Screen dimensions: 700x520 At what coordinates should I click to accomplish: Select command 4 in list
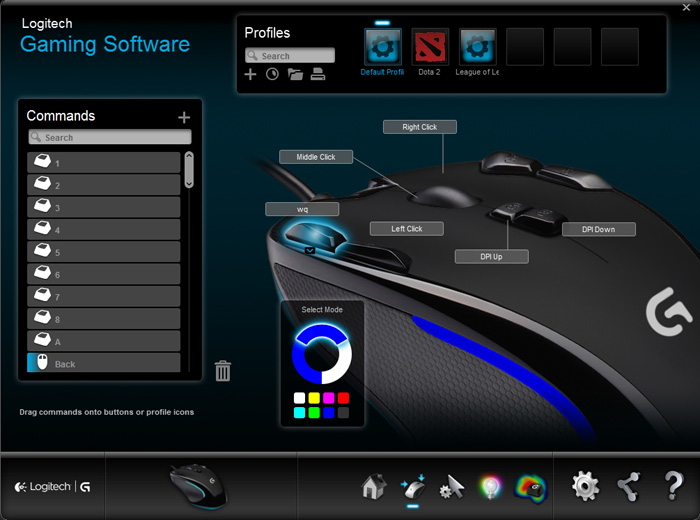(x=104, y=229)
